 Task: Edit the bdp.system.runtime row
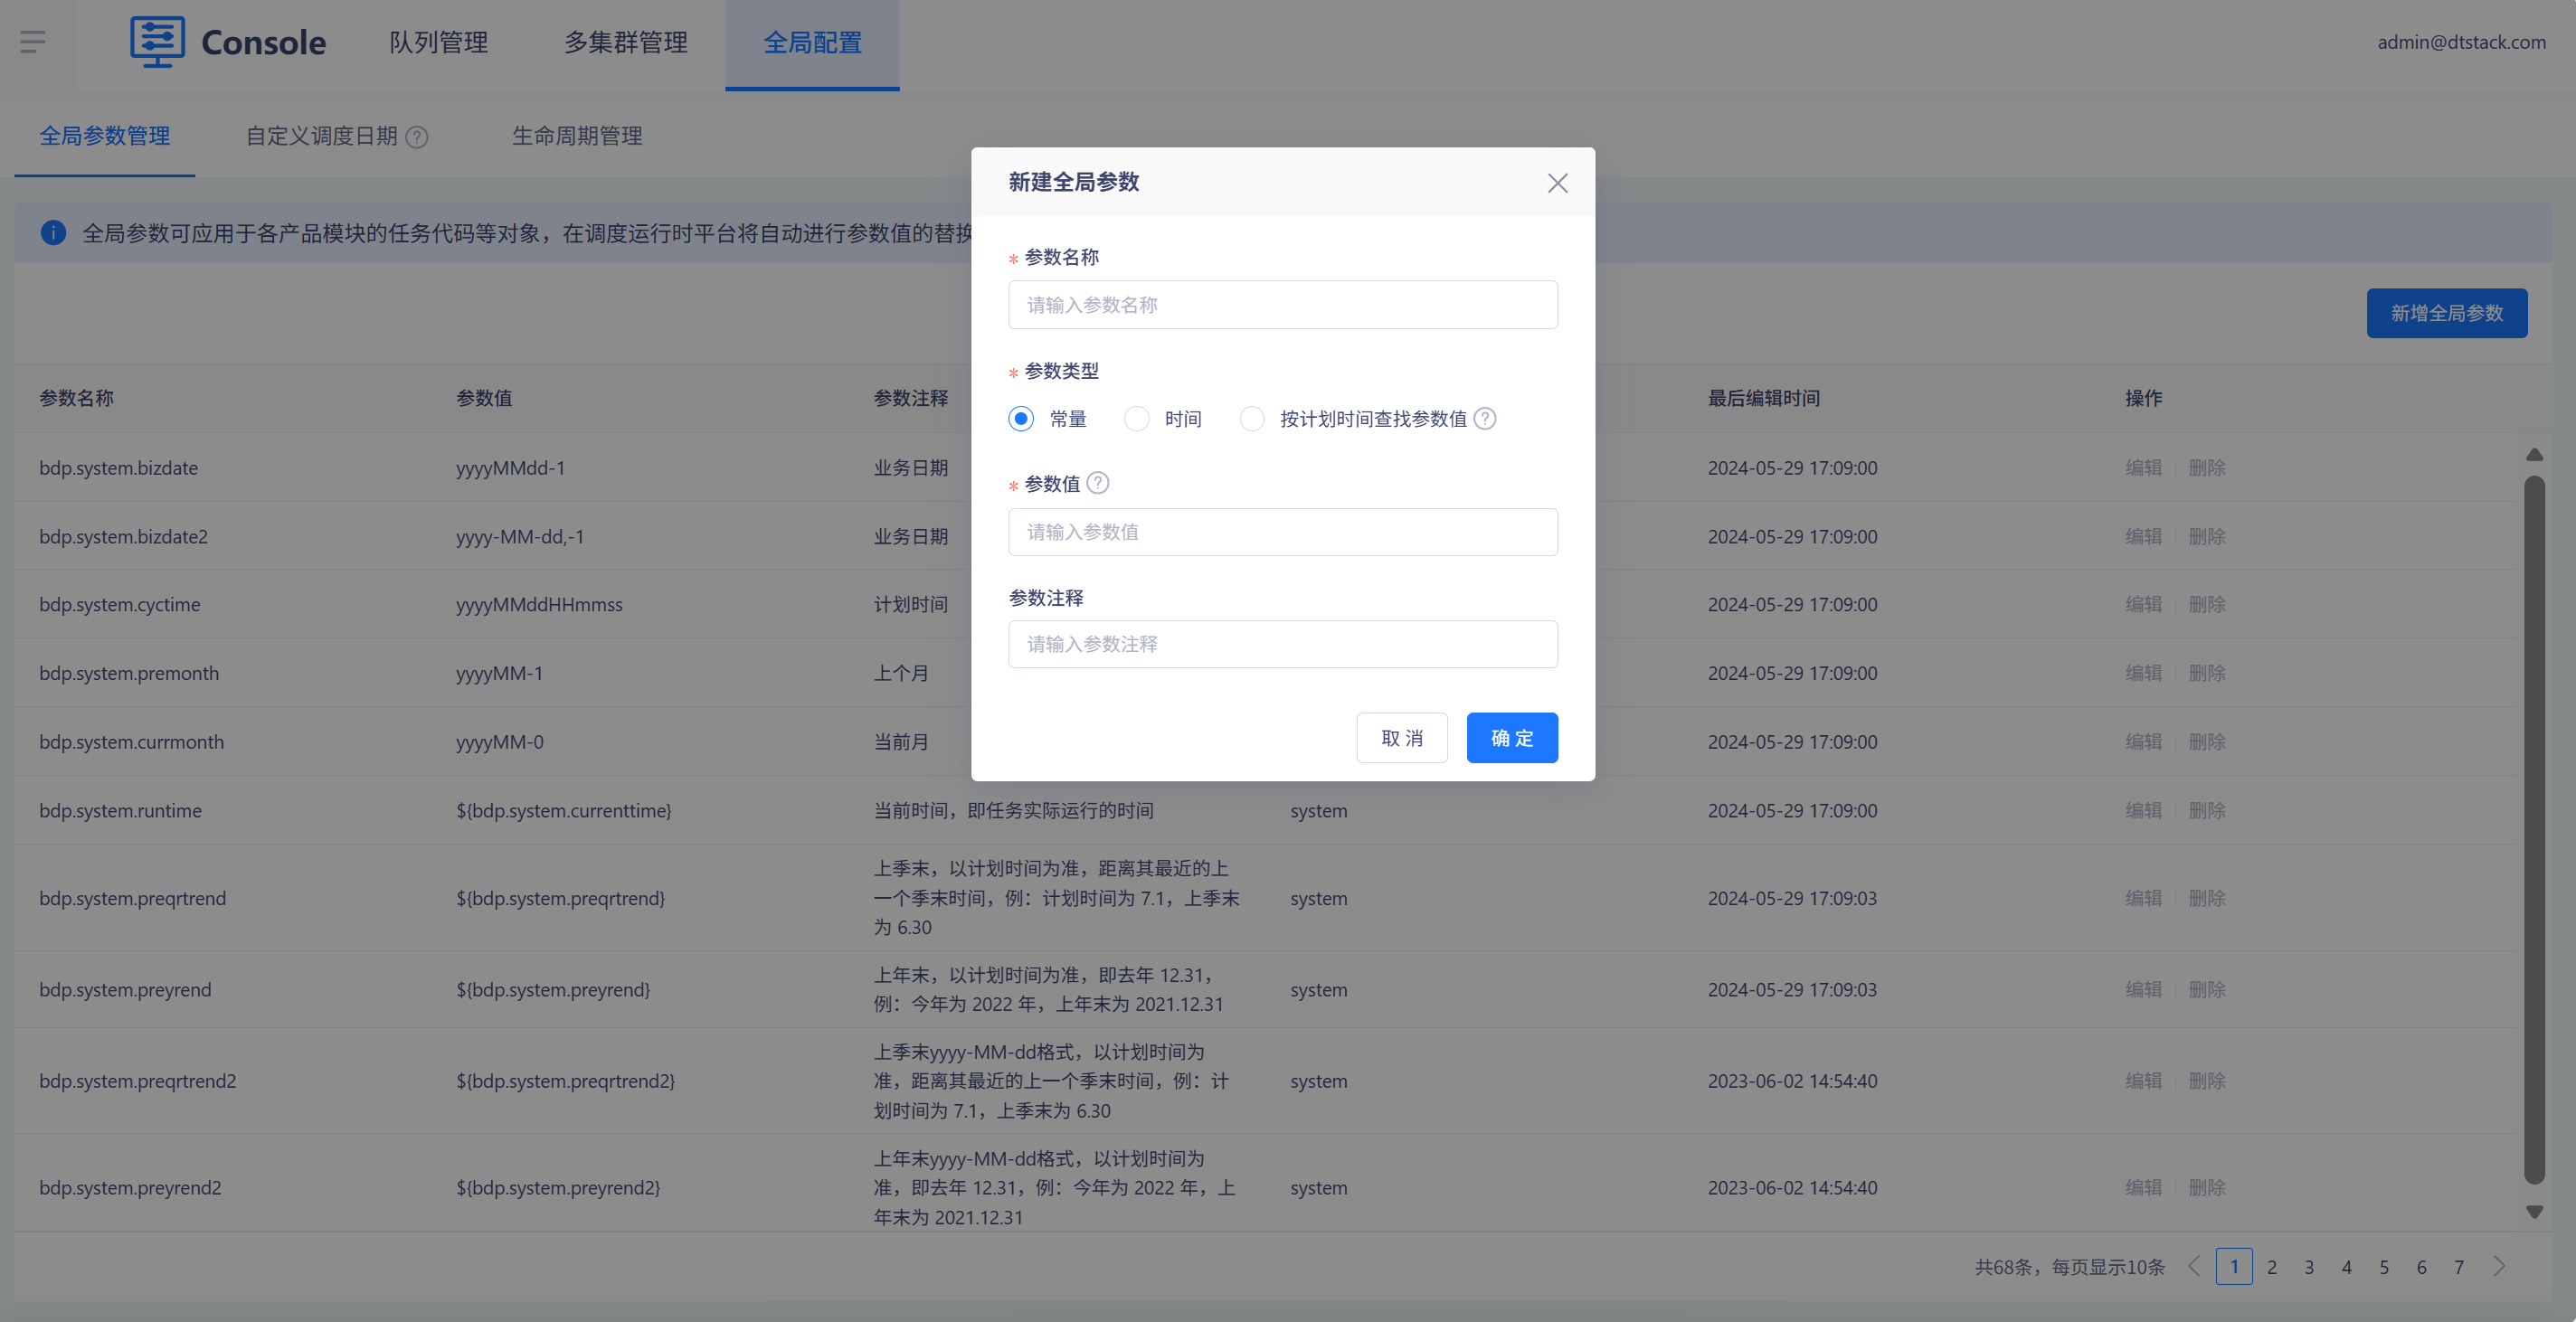[x=2143, y=811]
